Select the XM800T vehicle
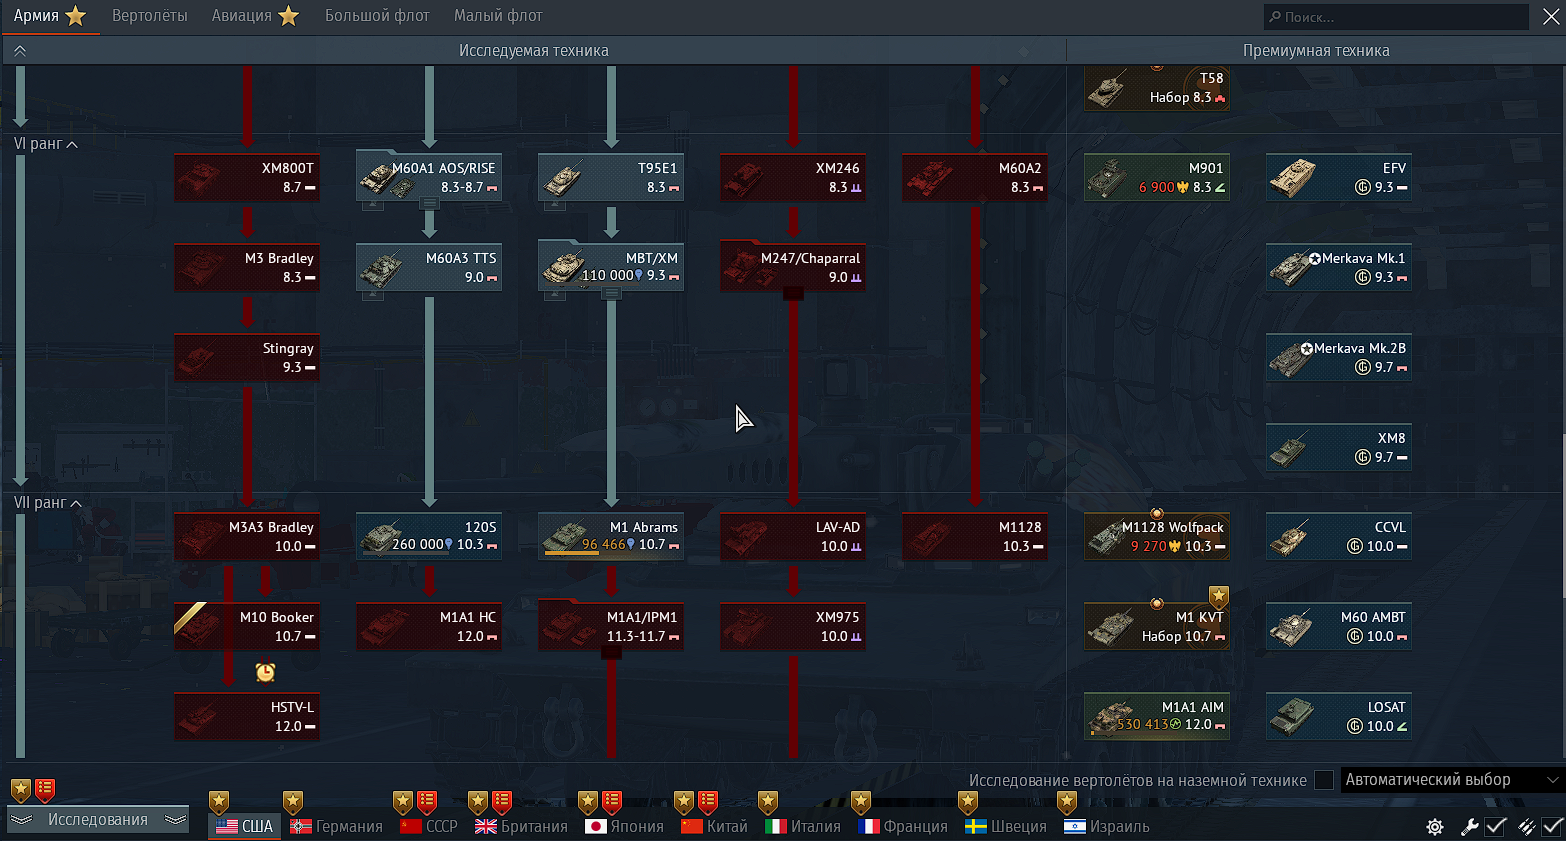1566x841 pixels. 247,177
